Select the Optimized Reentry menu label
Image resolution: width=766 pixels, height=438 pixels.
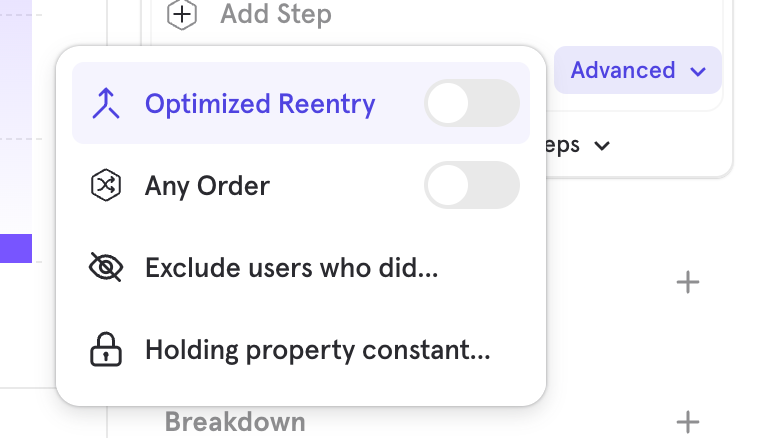(x=260, y=104)
